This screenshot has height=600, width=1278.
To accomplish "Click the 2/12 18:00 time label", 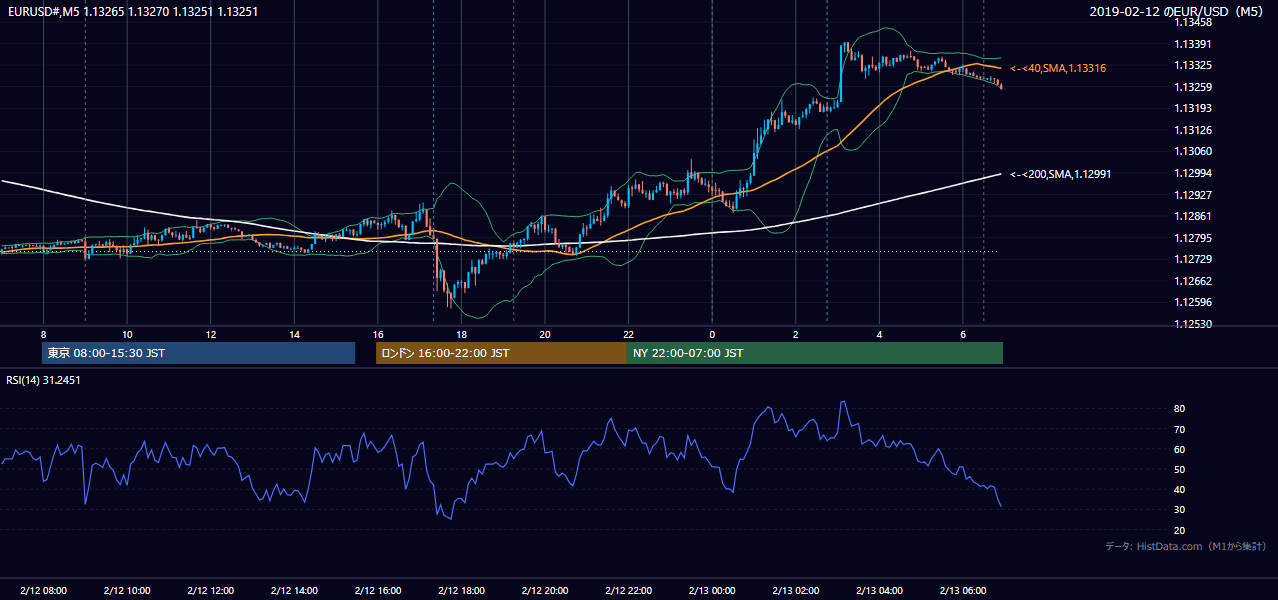I will (461, 590).
